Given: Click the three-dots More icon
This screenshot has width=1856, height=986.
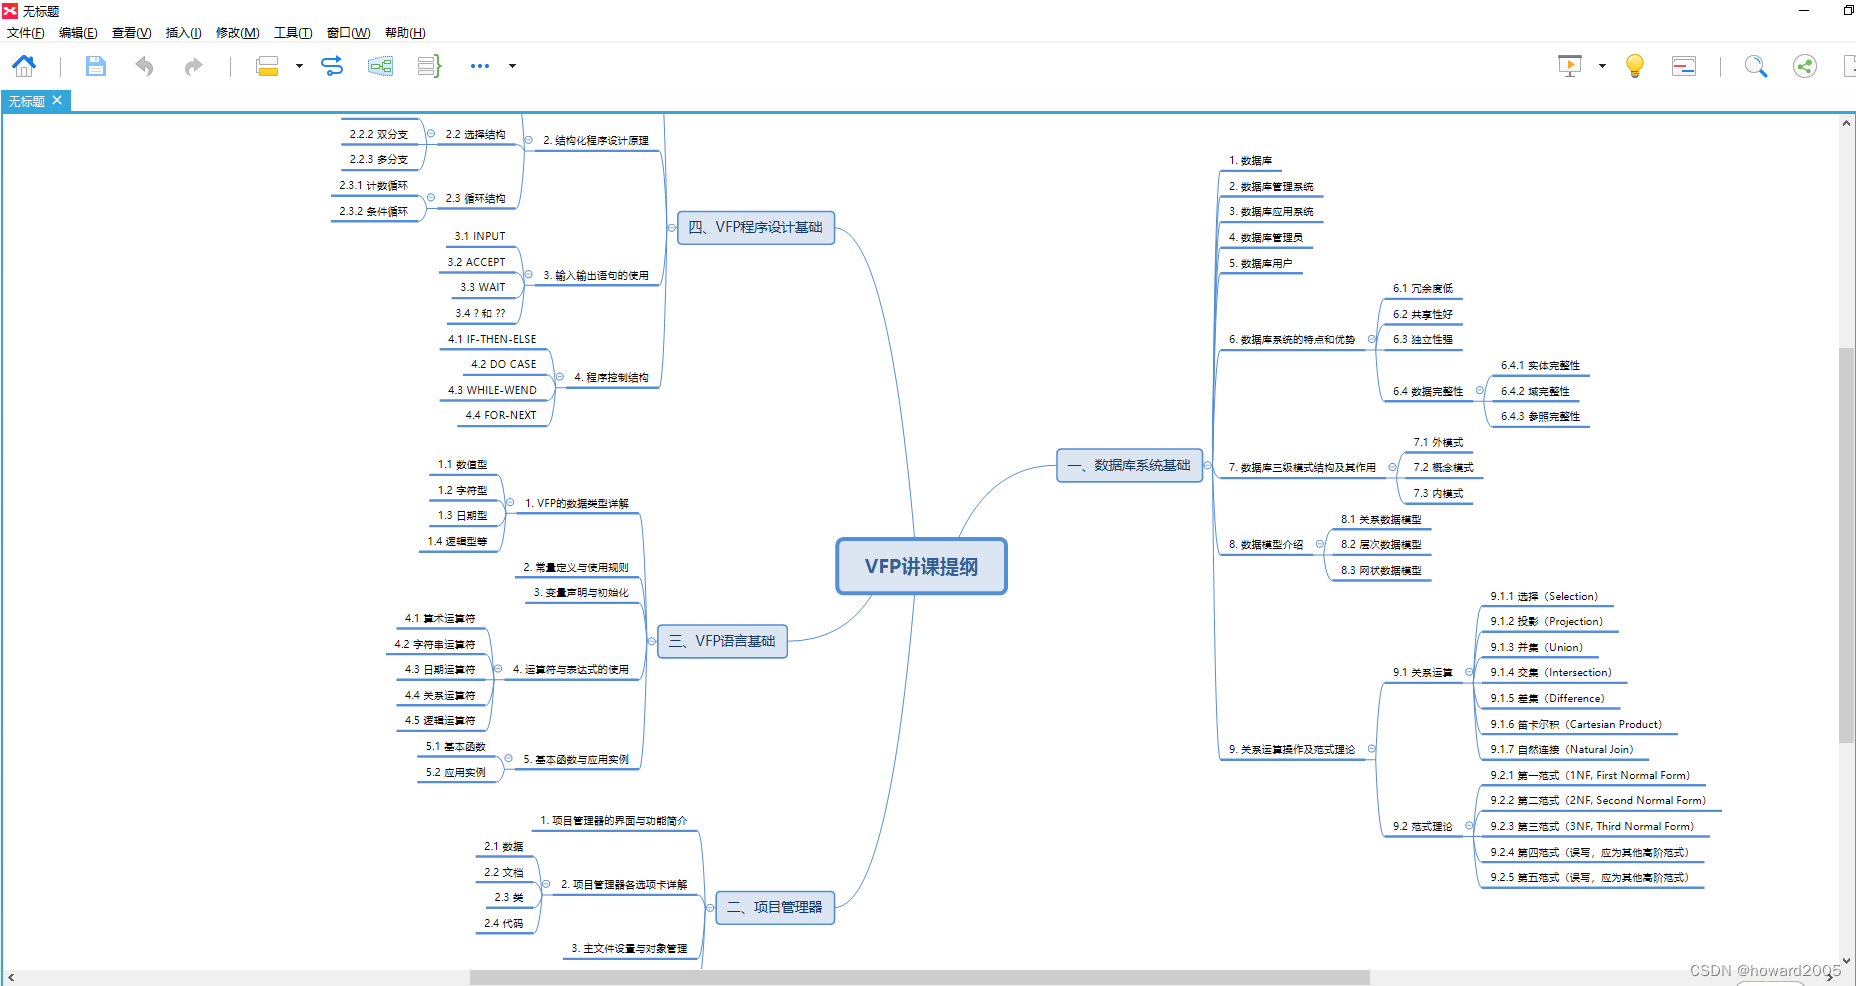Looking at the screenshot, I should pos(480,66).
